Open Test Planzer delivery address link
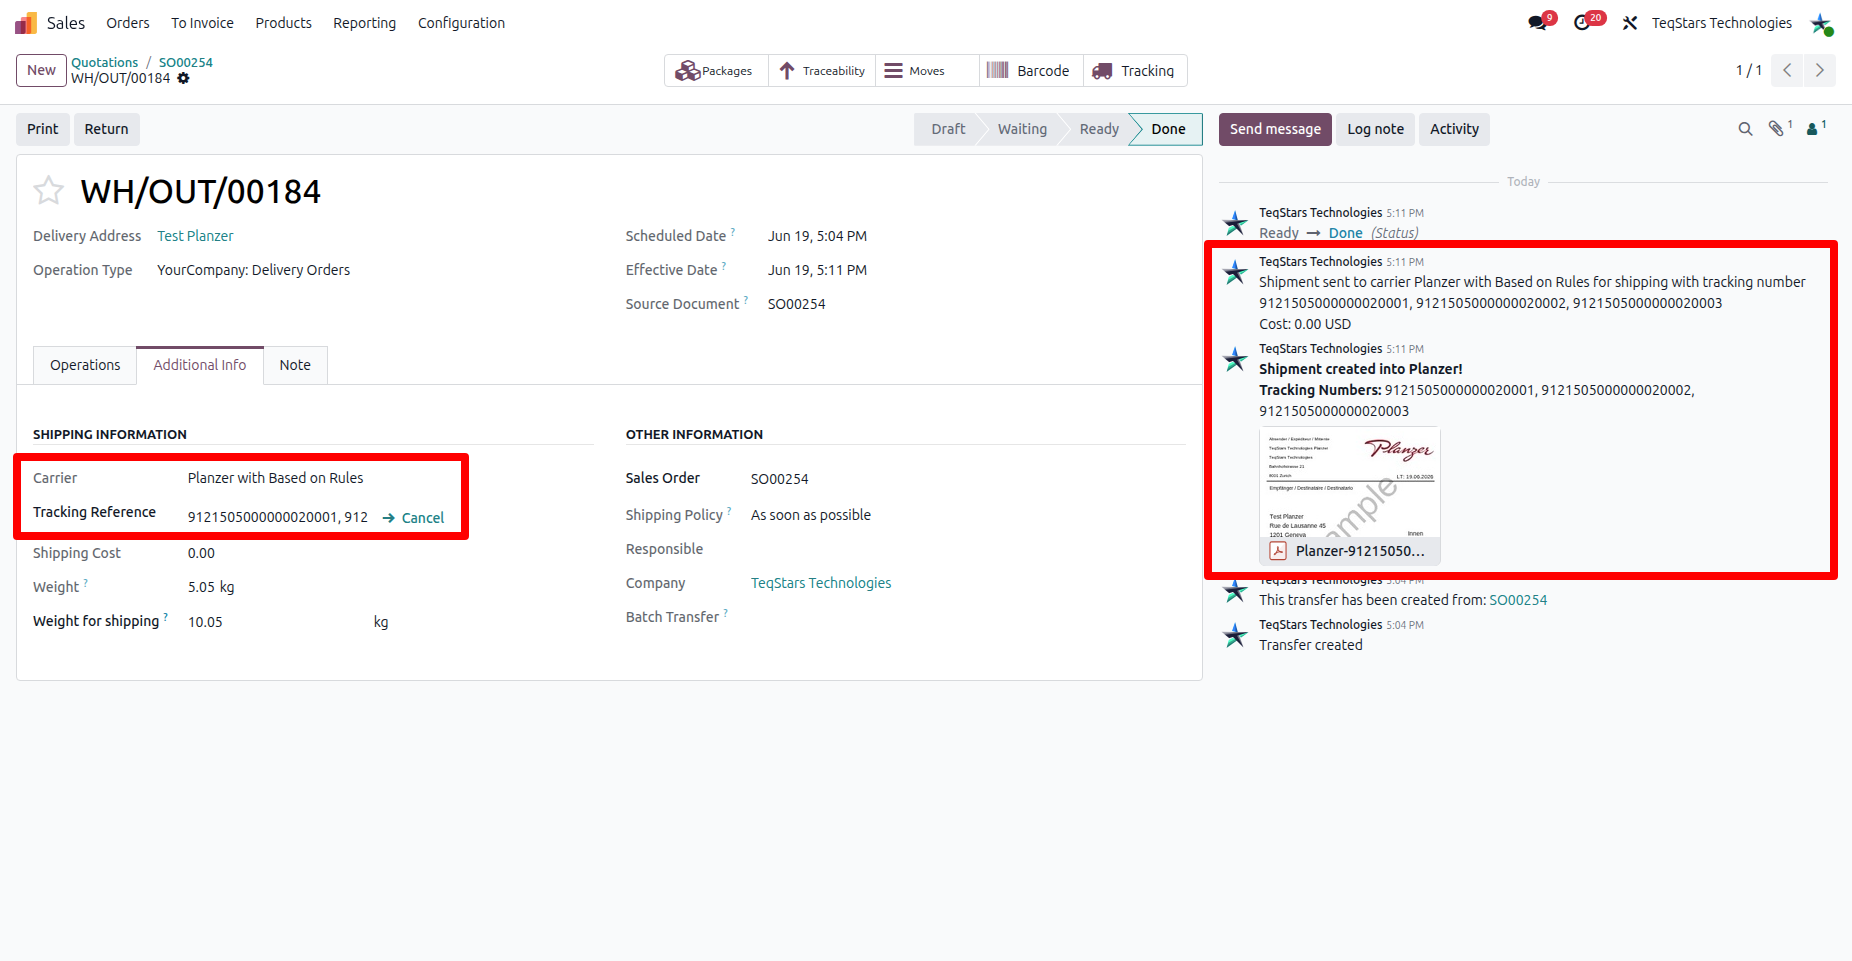Image resolution: width=1852 pixels, height=961 pixels. click(195, 236)
